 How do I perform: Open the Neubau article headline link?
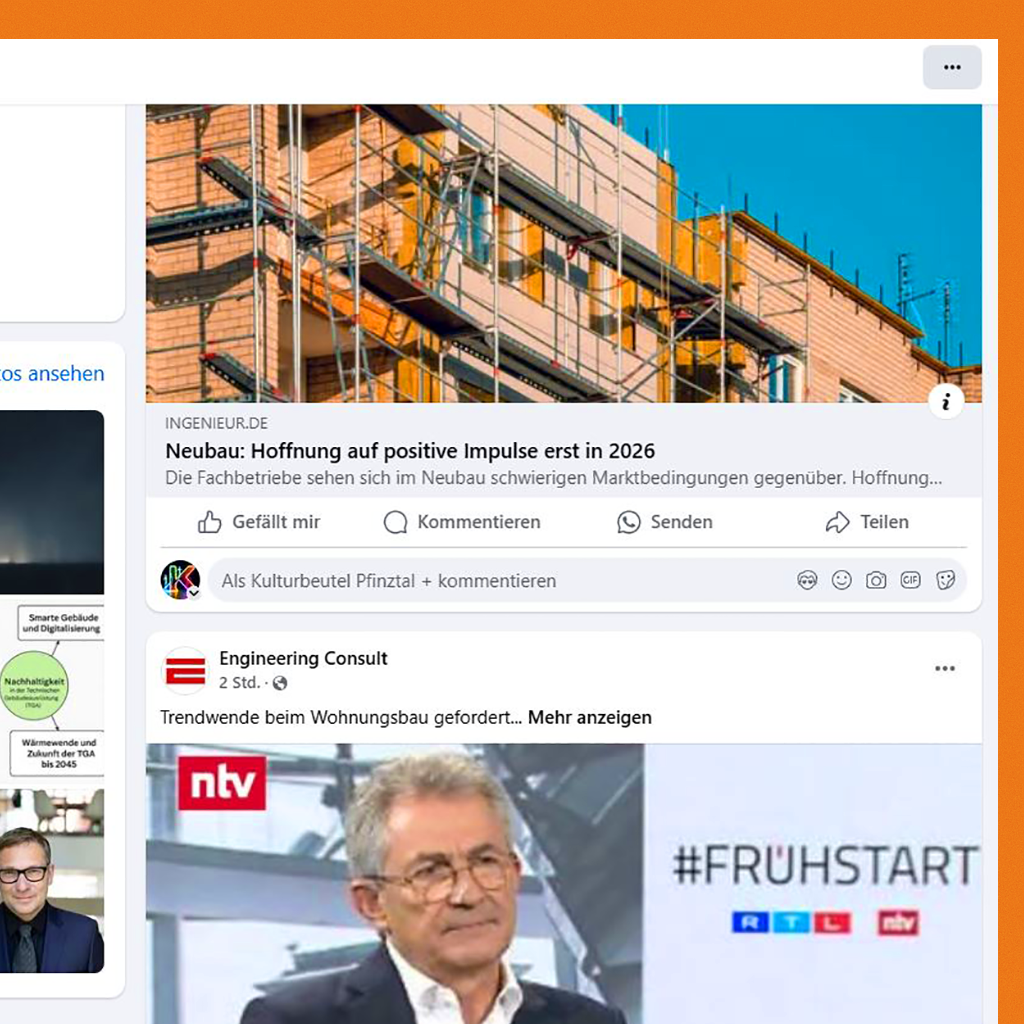(410, 451)
